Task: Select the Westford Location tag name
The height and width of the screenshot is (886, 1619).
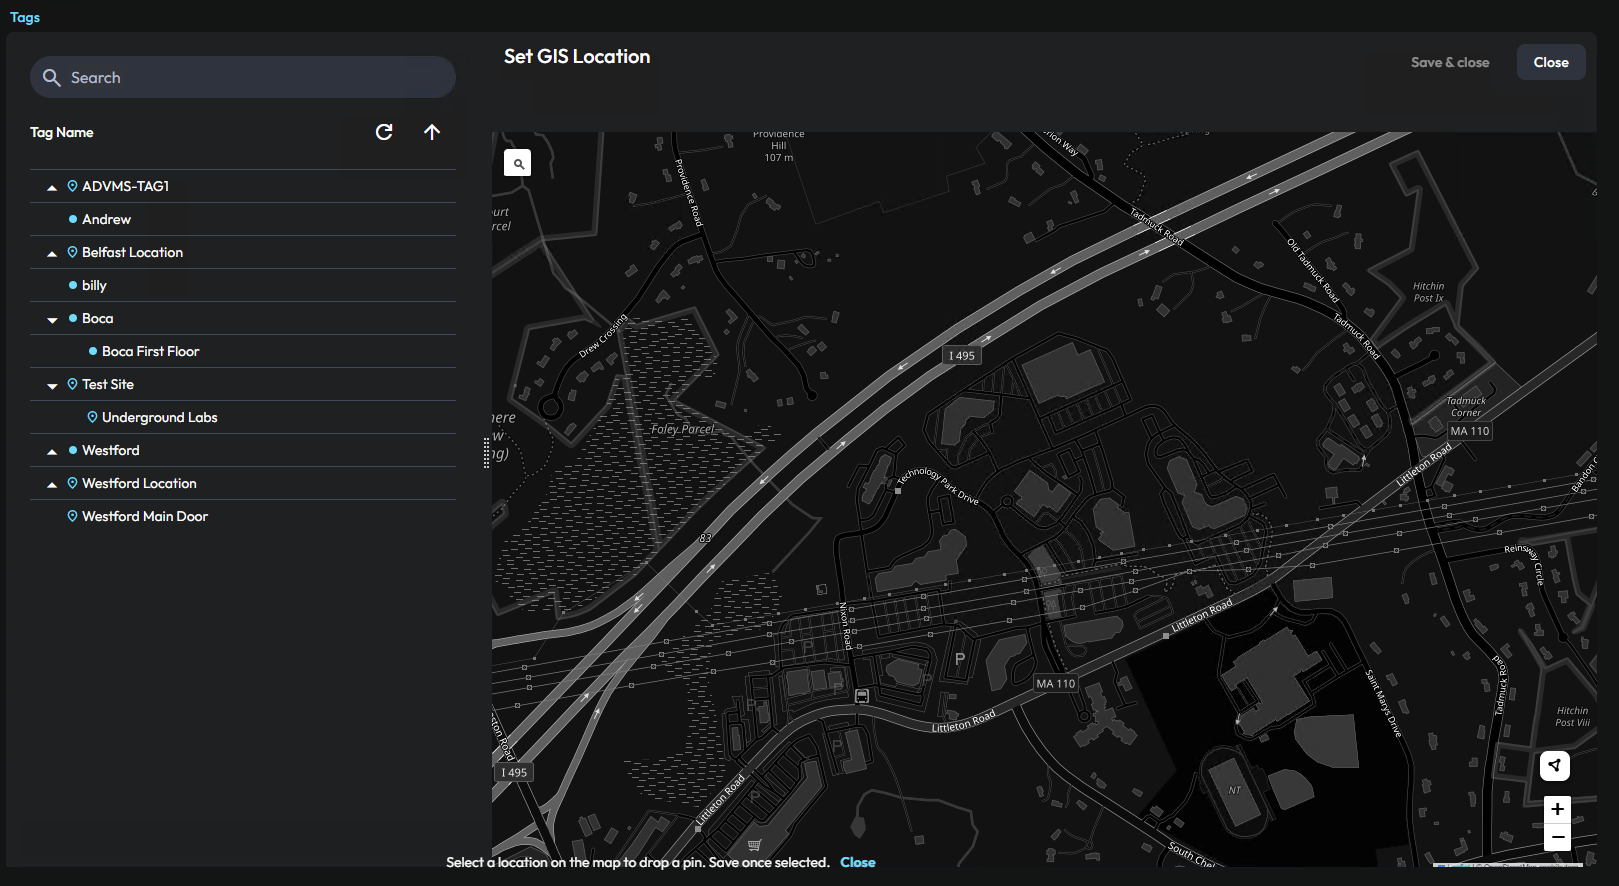Action: pos(140,483)
